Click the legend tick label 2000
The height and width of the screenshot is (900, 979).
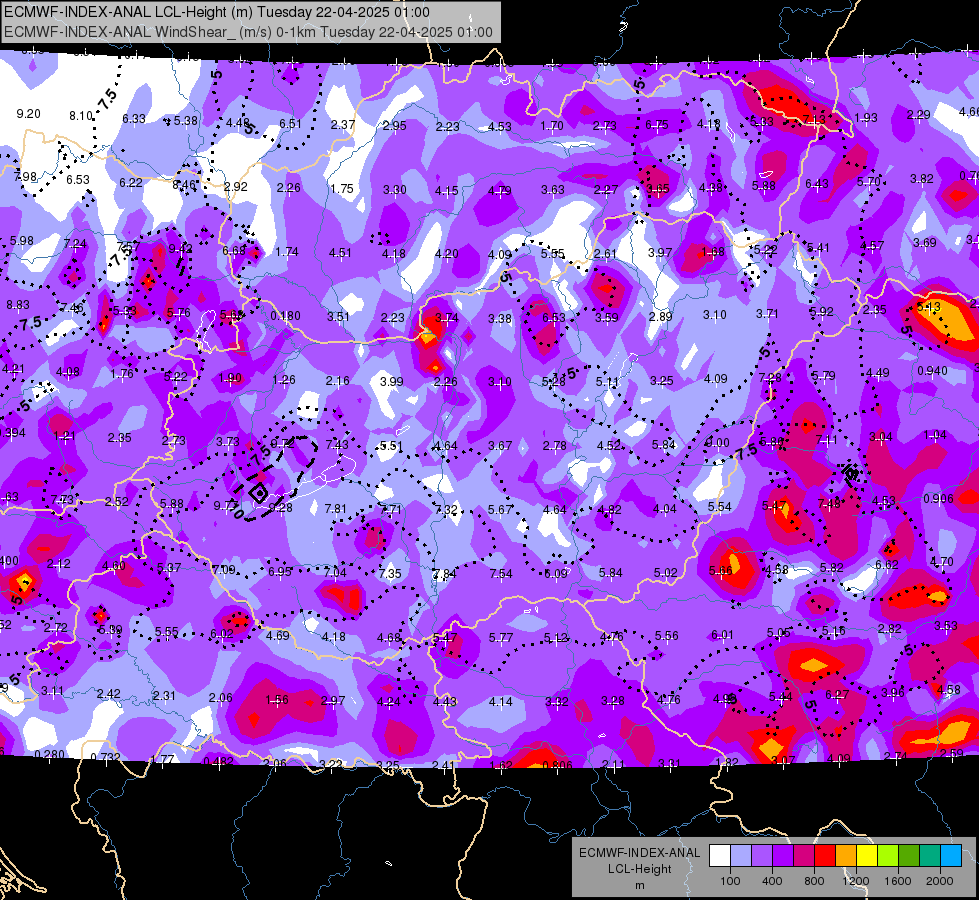pyautogui.click(x=940, y=881)
